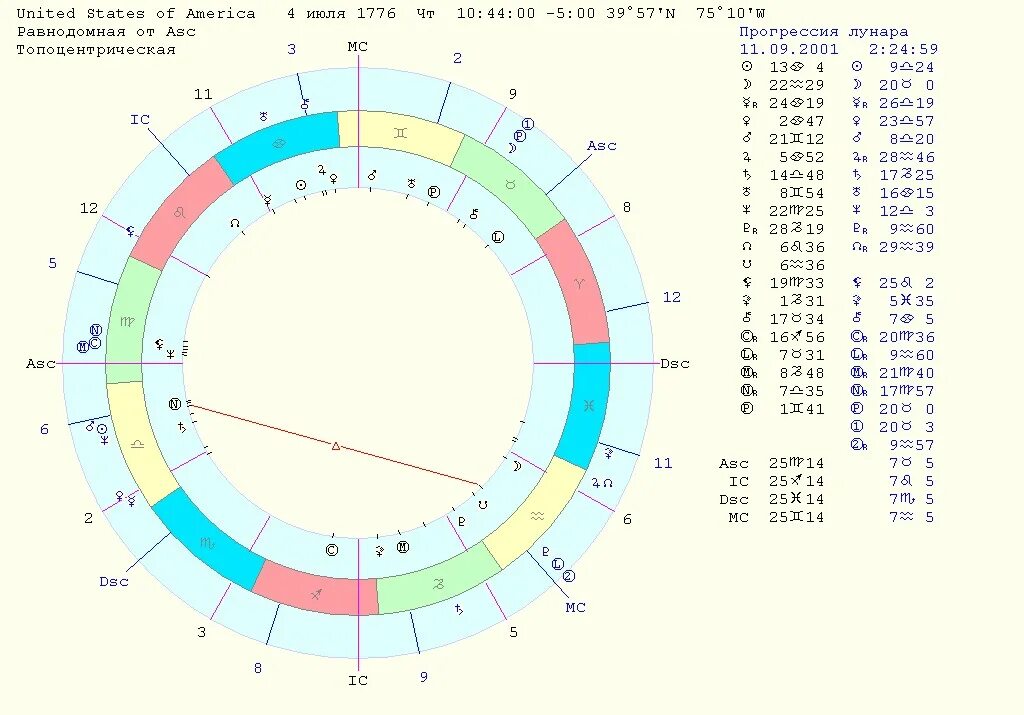This screenshot has width=1024, height=715.
Task: Click the birth time '10:44:00'
Action: [496, 13]
